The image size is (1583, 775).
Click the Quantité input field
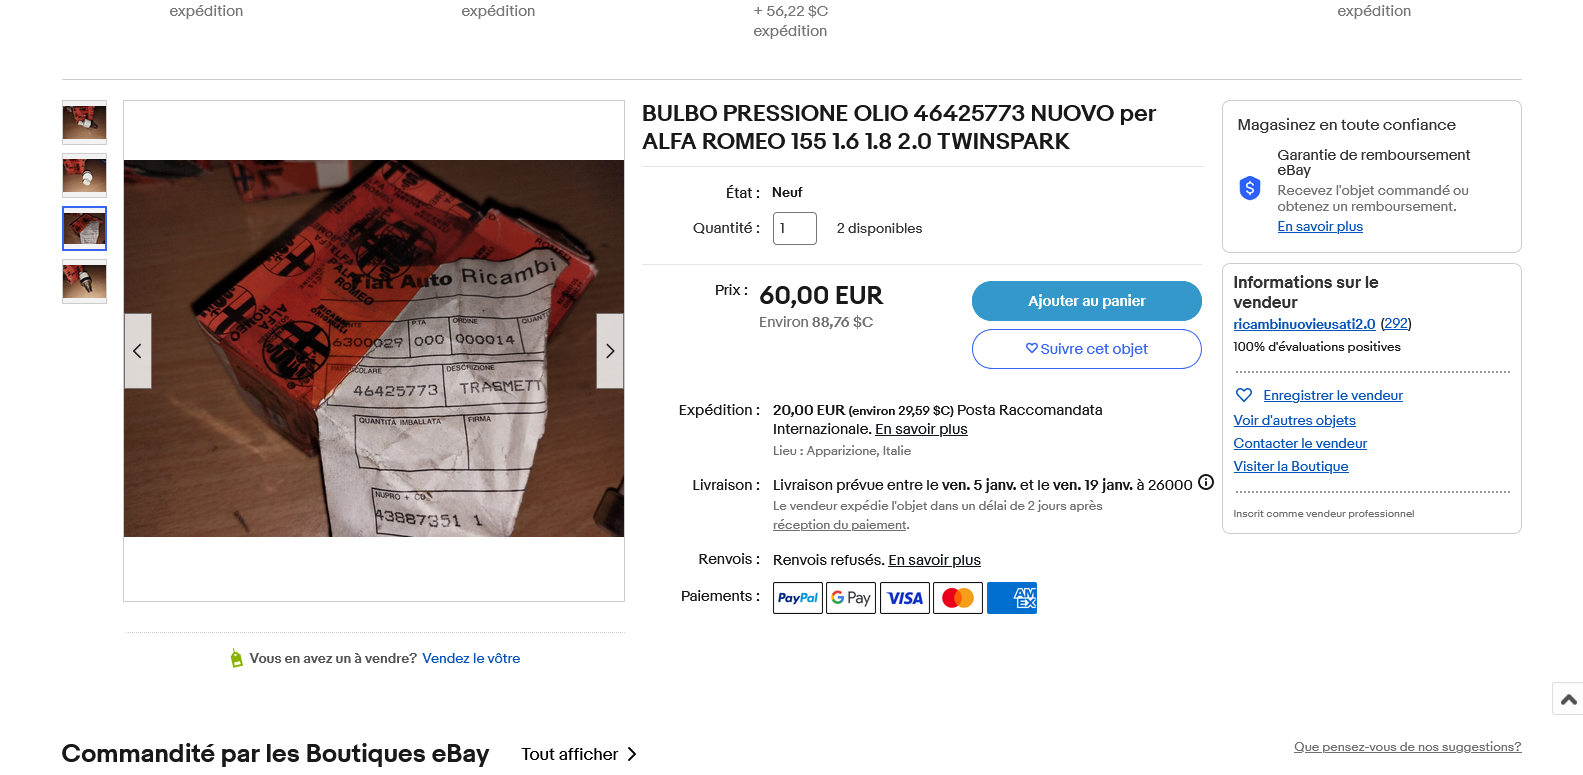pos(795,228)
